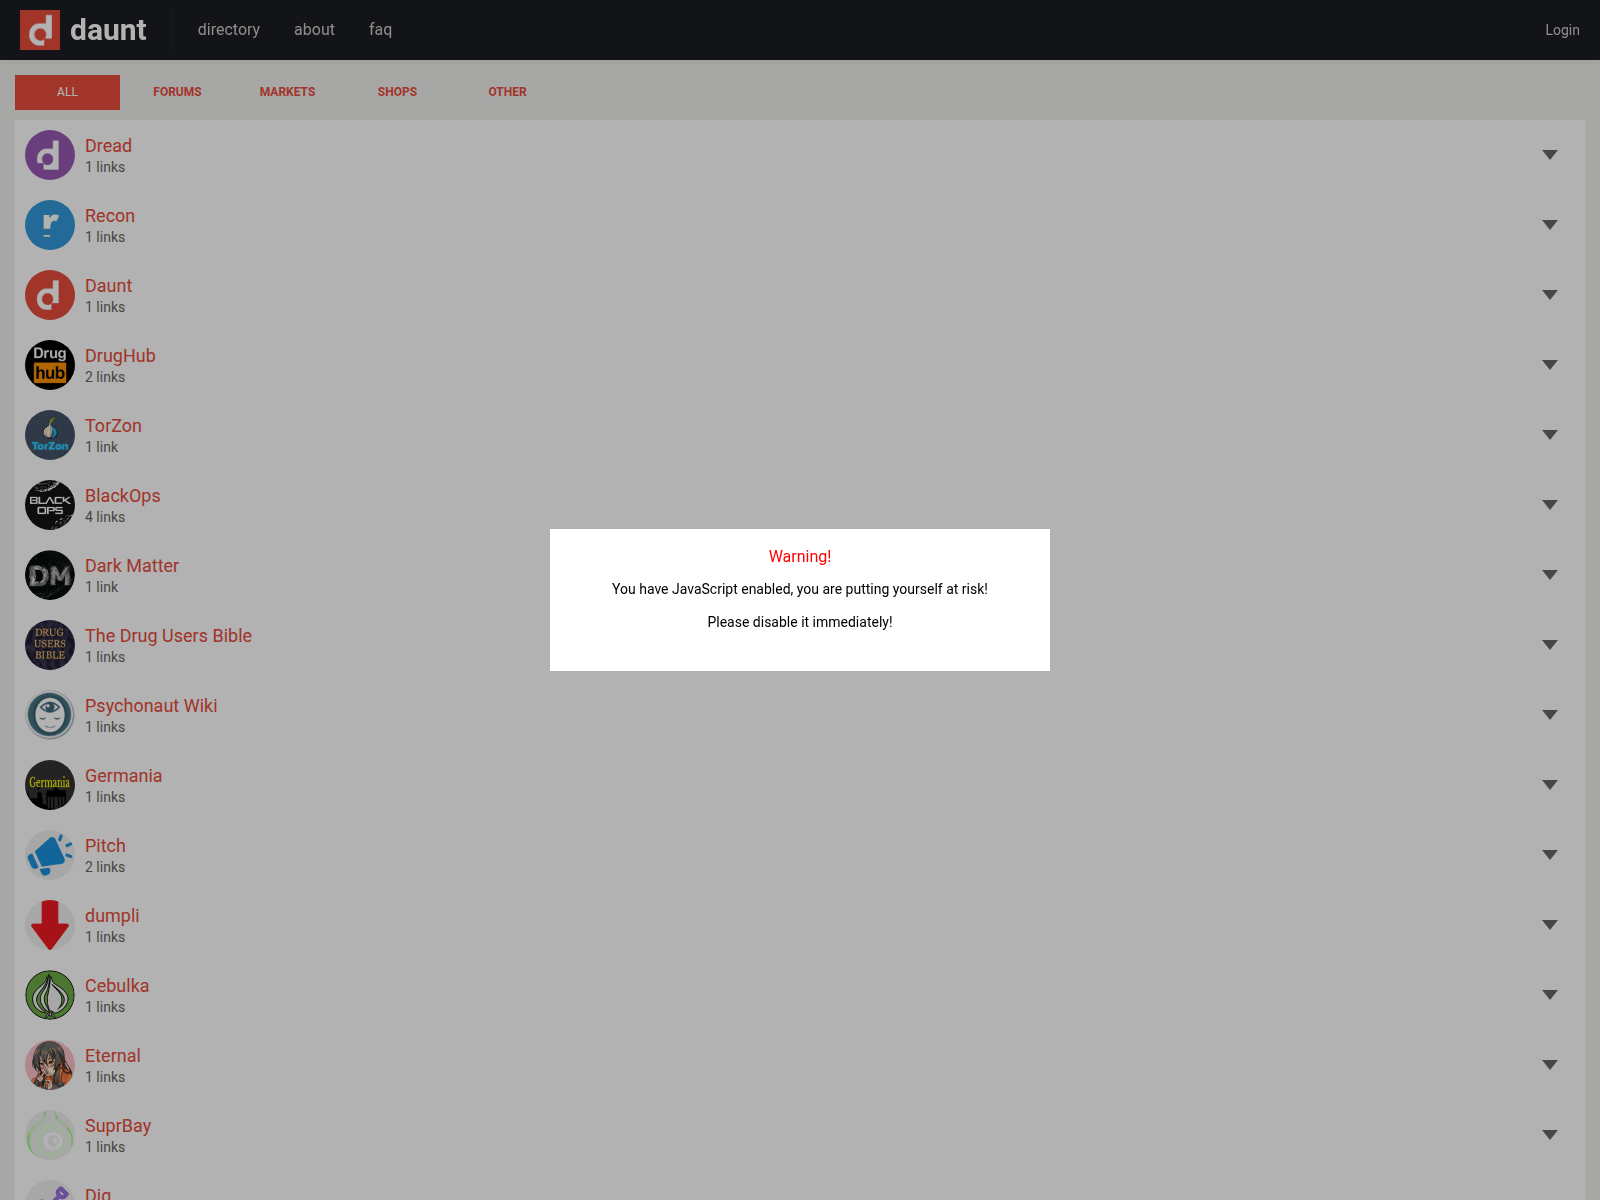The height and width of the screenshot is (1200, 1600).
Task: Expand the Dread entry arrow
Action: [x=1549, y=155]
